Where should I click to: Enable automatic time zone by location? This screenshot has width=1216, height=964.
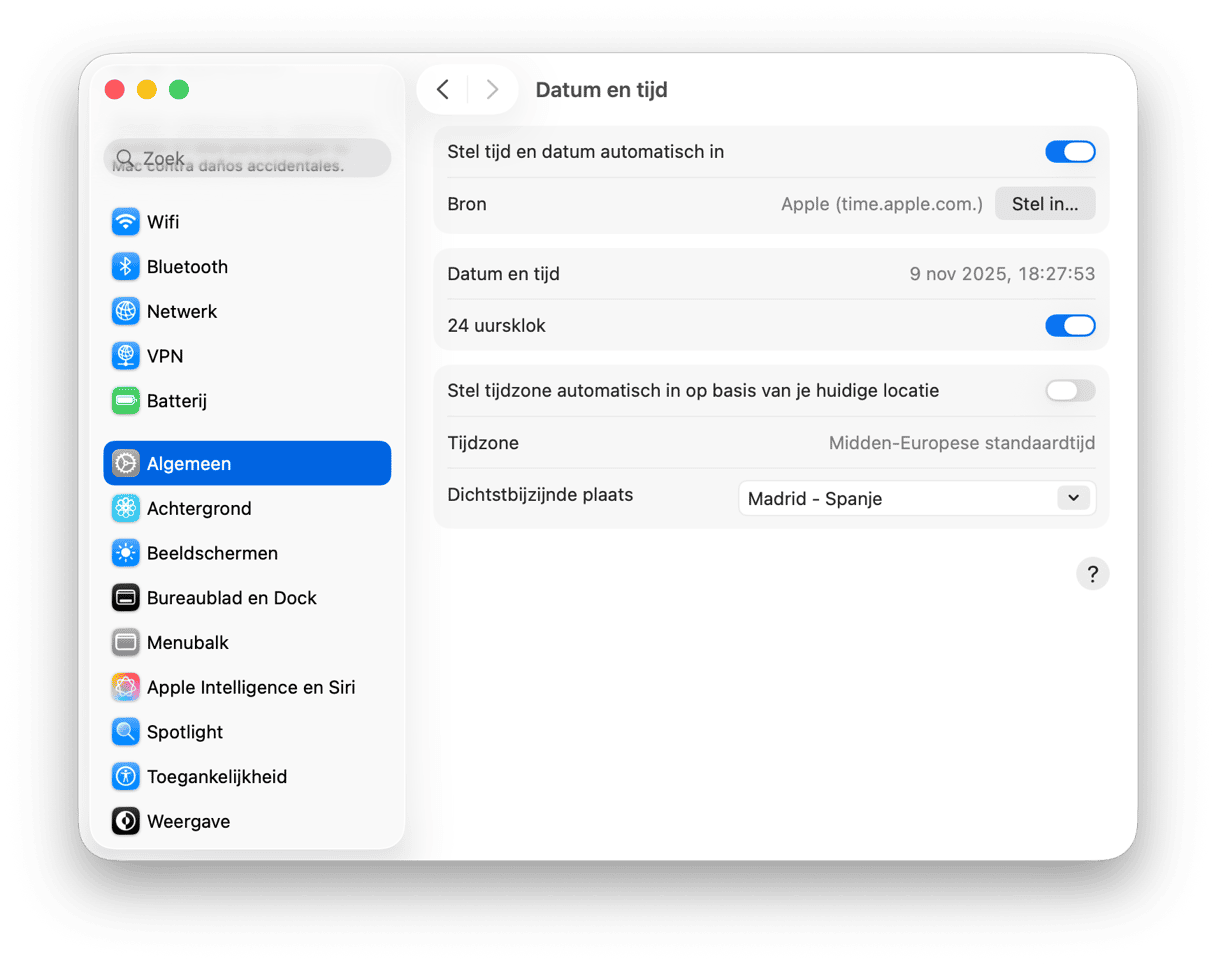(1069, 391)
